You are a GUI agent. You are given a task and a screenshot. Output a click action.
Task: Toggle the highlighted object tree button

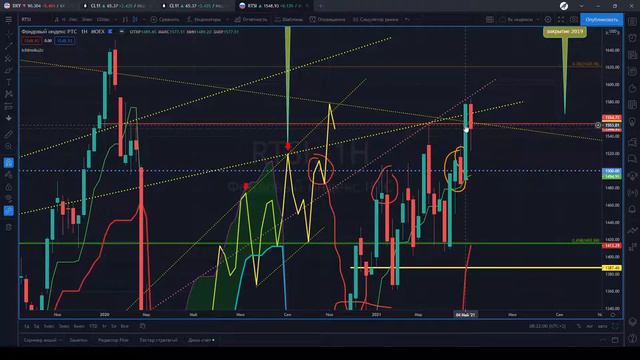tap(9, 211)
